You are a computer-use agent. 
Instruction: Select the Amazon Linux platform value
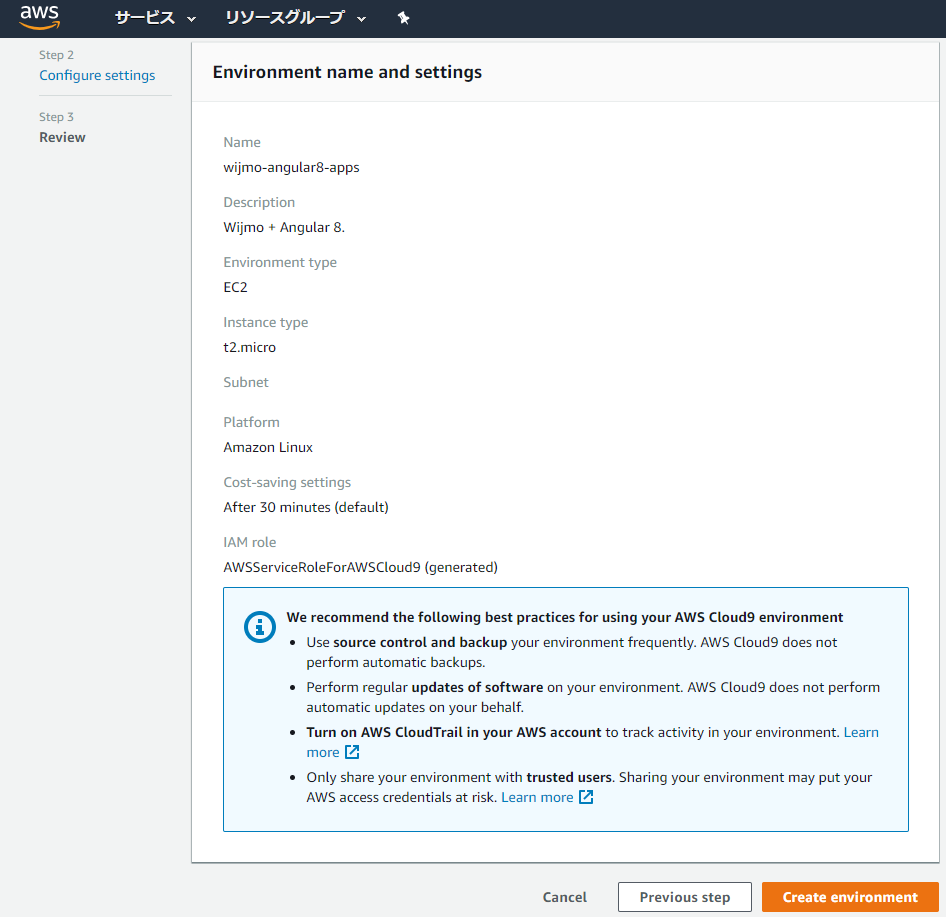coord(268,448)
